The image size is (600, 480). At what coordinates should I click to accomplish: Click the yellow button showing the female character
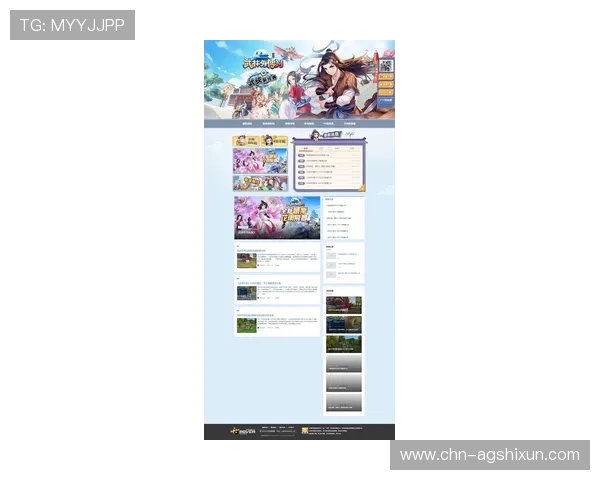274,140
